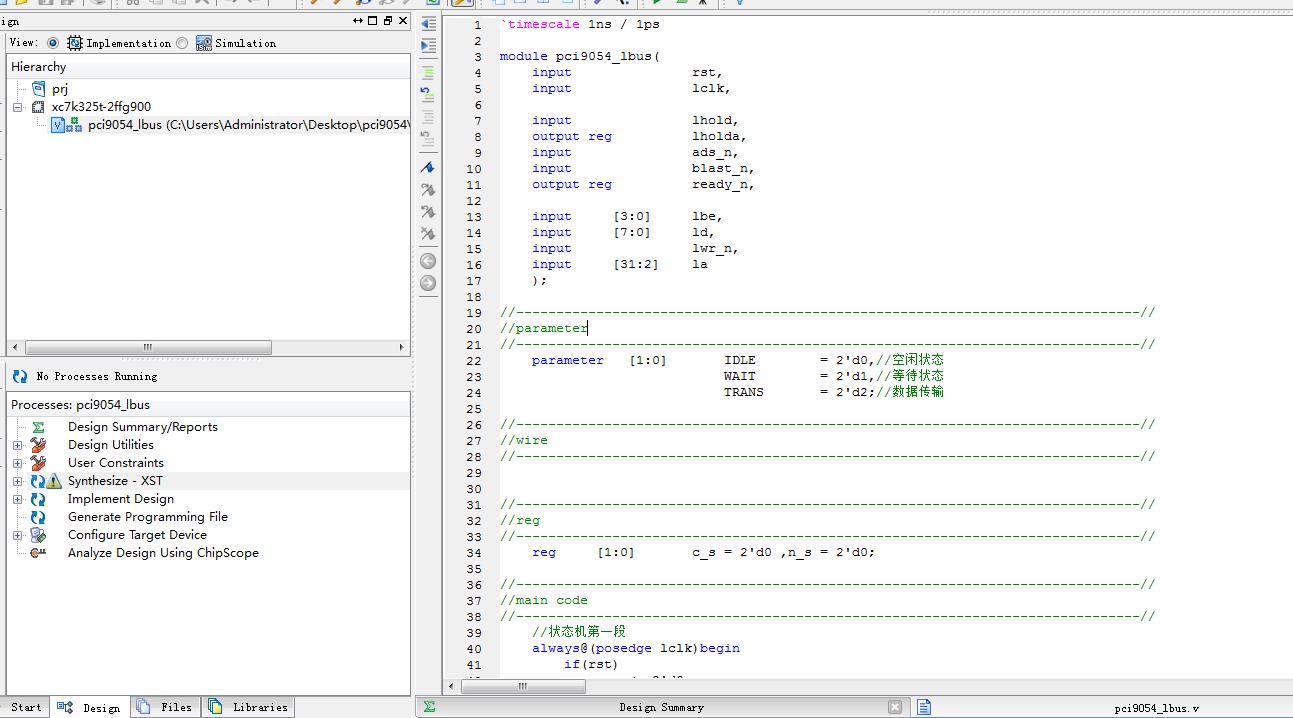This screenshot has height=718, width=1293.
Task: Click the indent selection icon in editor toolbar
Action: click(428, 46)
